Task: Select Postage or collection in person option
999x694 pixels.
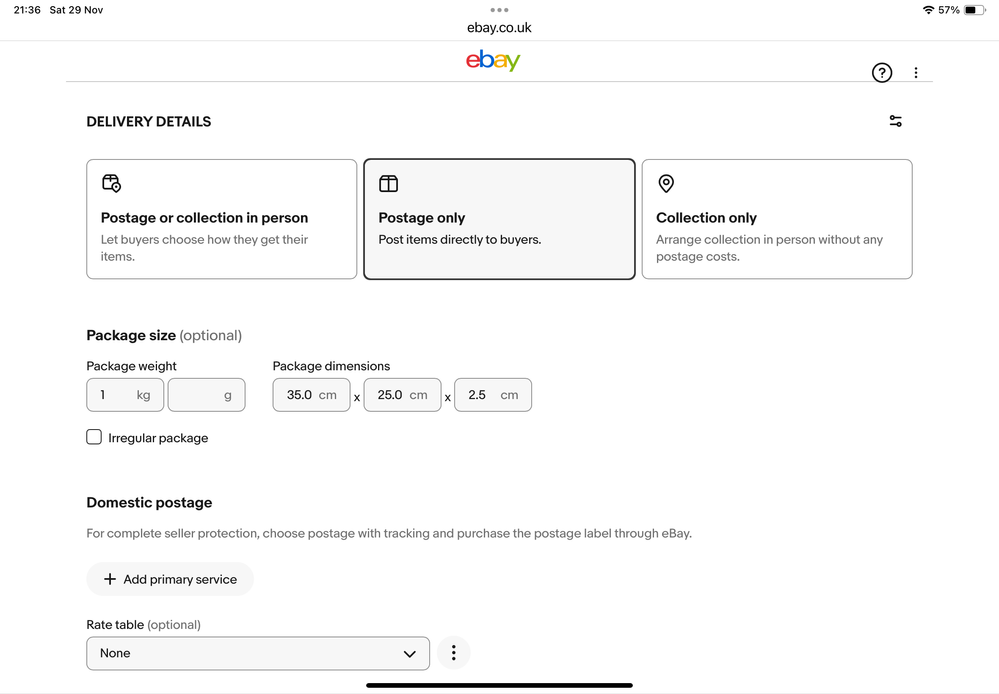Action: [221, 219]
